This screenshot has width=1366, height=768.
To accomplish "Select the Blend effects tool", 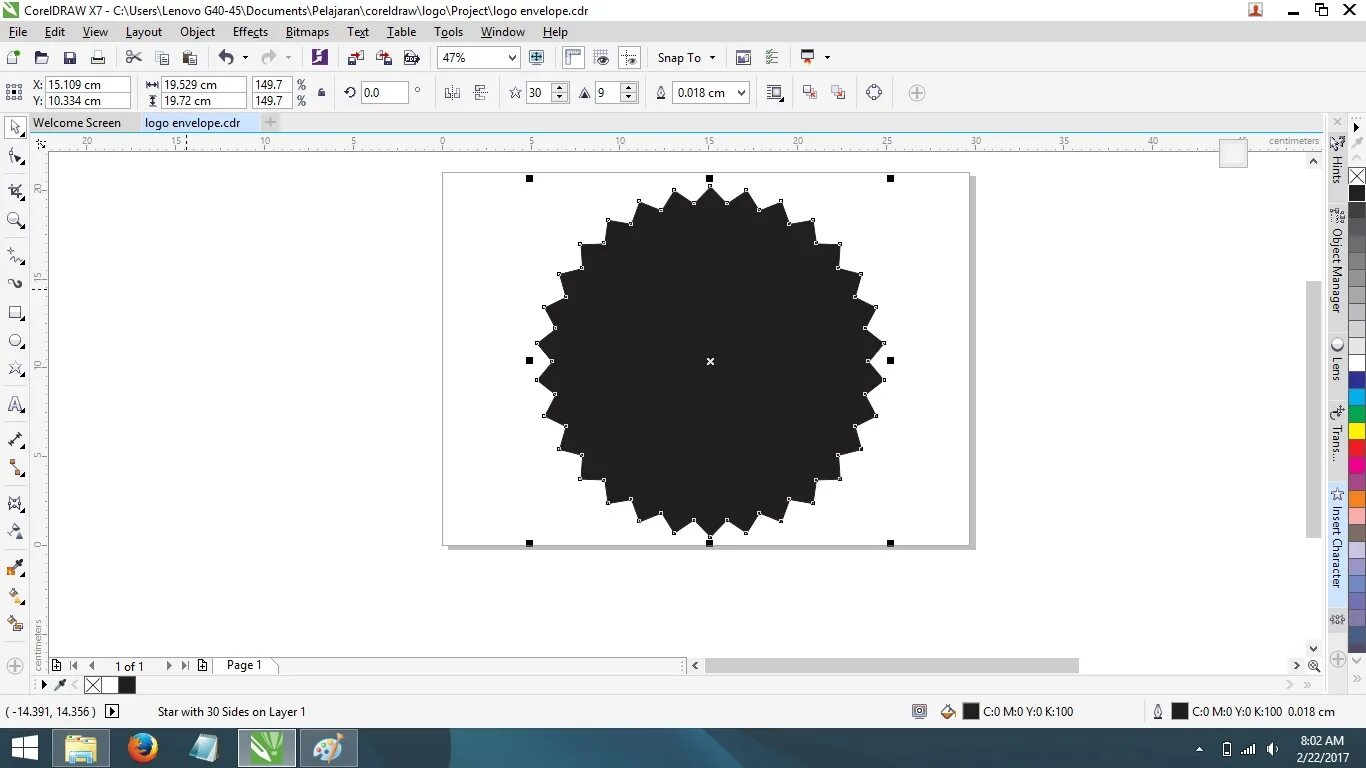I will (x=16, y=503).
